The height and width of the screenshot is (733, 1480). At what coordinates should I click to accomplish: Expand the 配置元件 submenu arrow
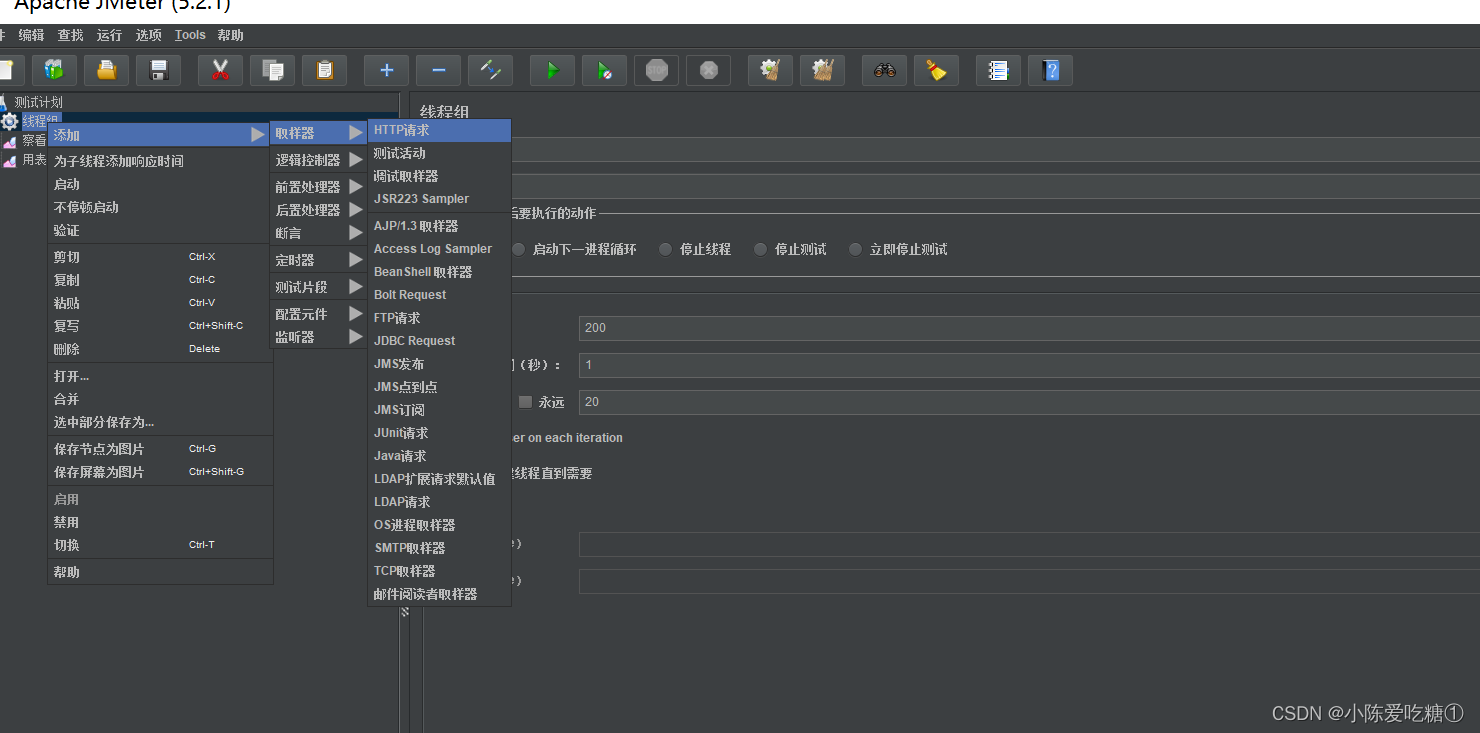click(x=355, y=314)
